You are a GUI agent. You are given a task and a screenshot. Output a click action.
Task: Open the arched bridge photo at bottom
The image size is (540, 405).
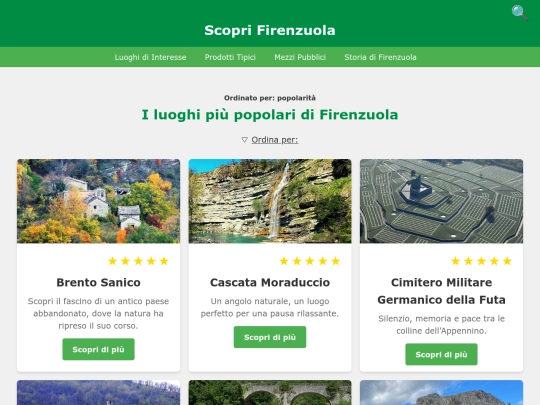270,393
